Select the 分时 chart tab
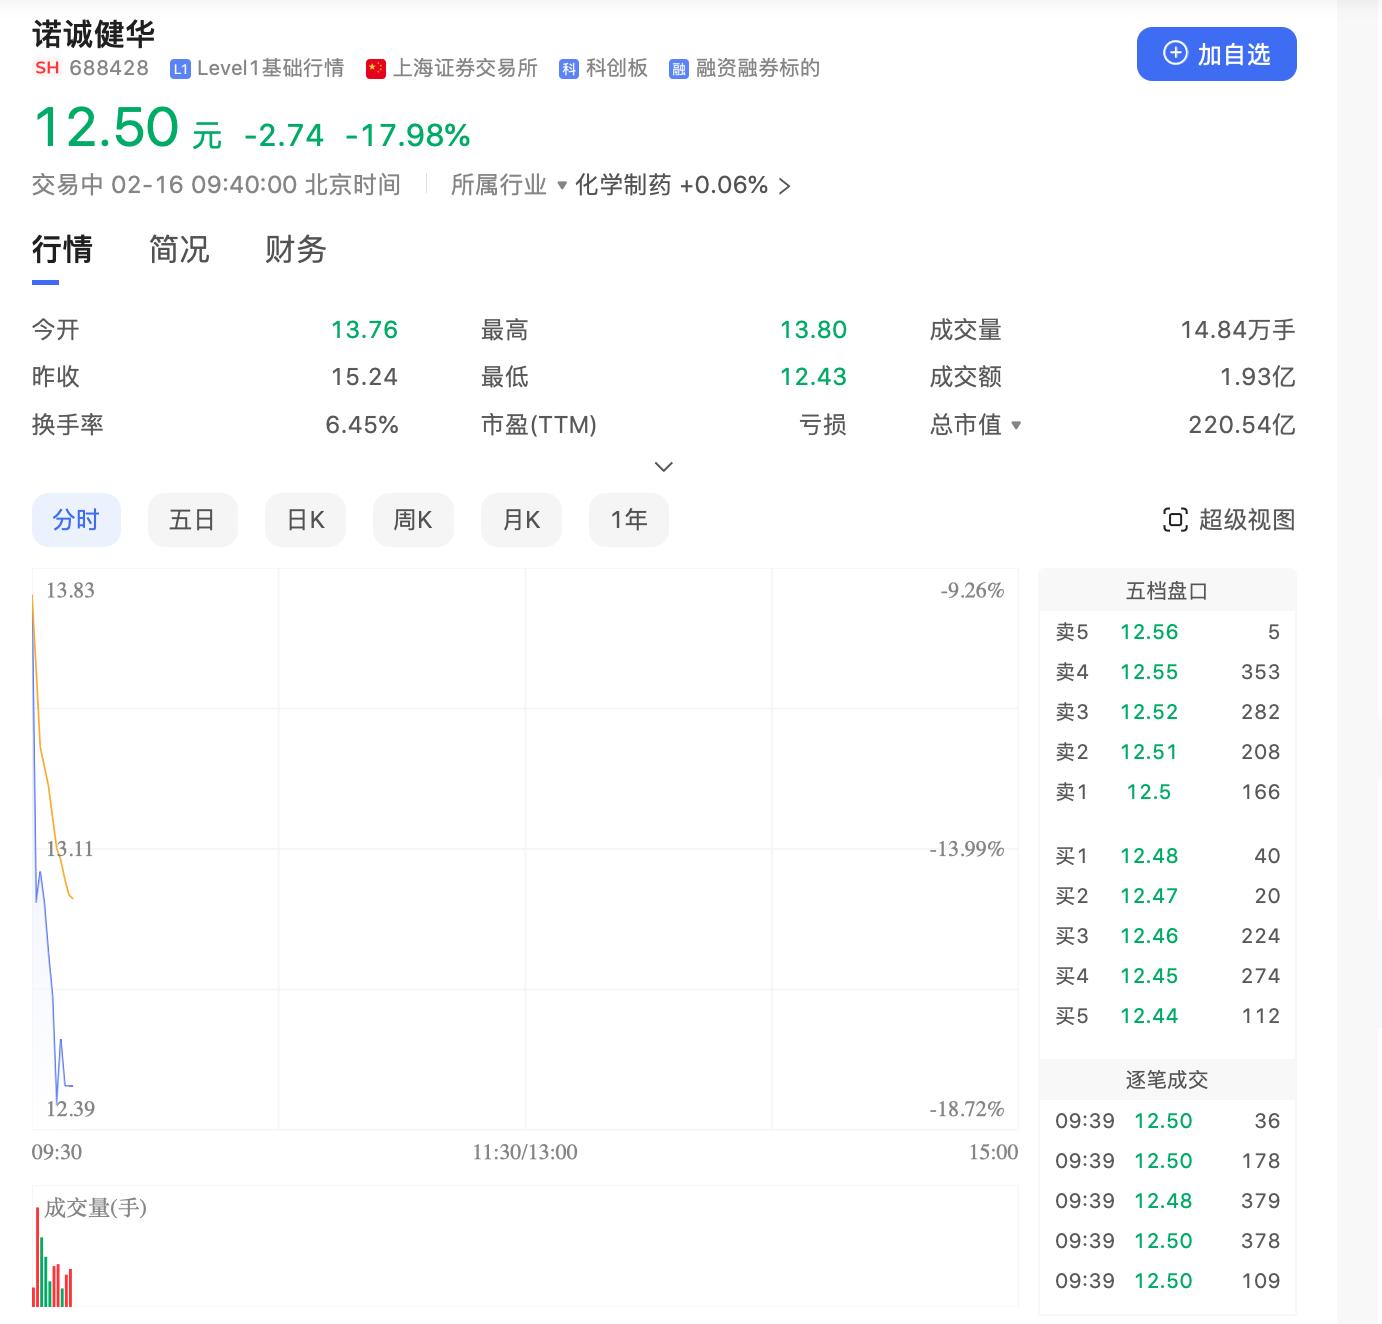Image resolution: width=1382 pixels, height=1324 pixels. pyautogui.click(x=76, y=520)
